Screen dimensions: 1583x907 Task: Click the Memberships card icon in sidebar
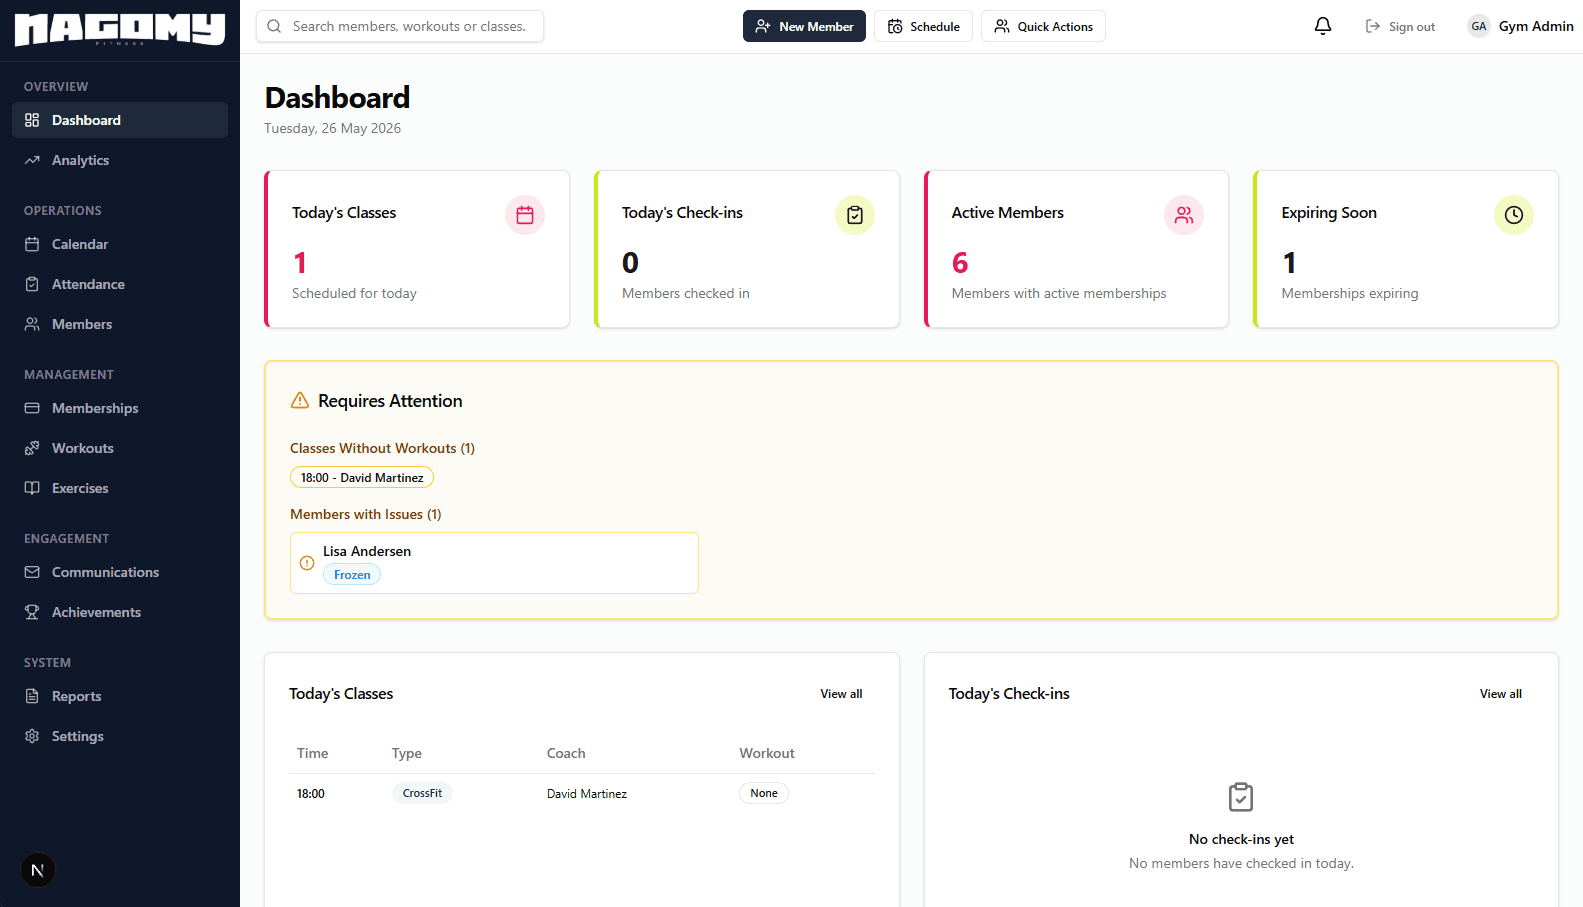click(x=32, y=408)
